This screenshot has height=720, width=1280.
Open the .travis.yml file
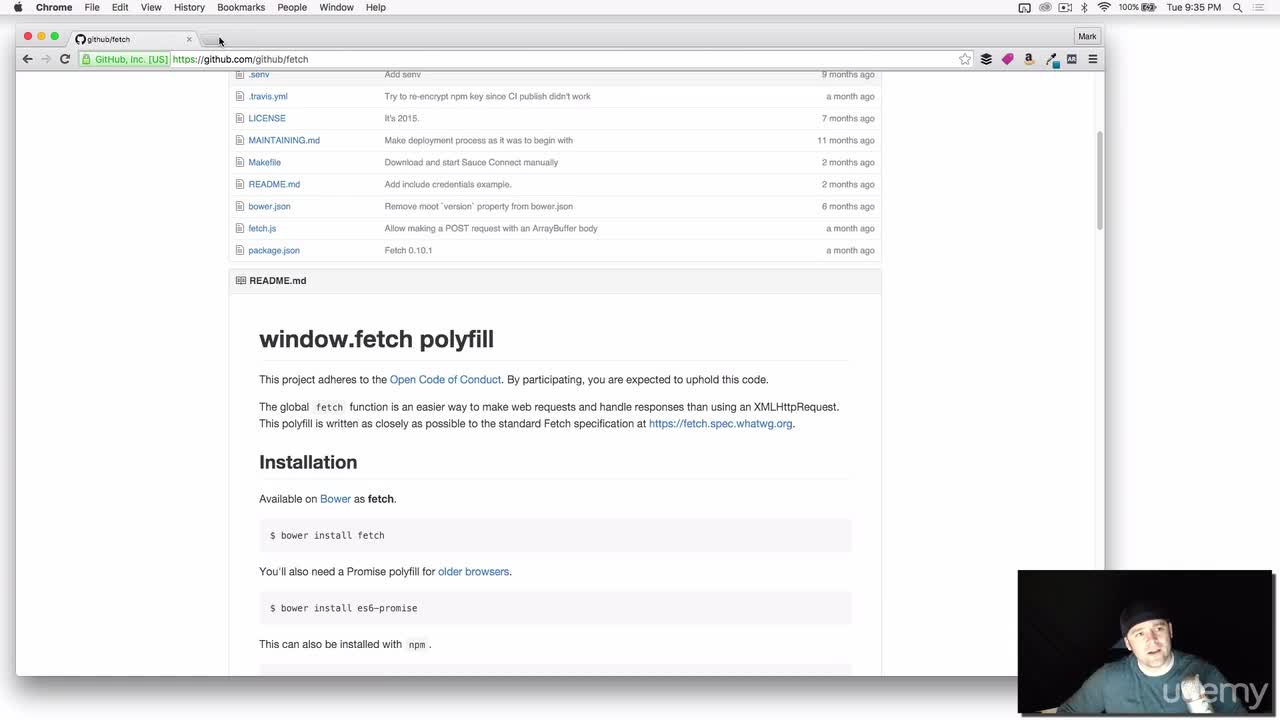(268, 96)
